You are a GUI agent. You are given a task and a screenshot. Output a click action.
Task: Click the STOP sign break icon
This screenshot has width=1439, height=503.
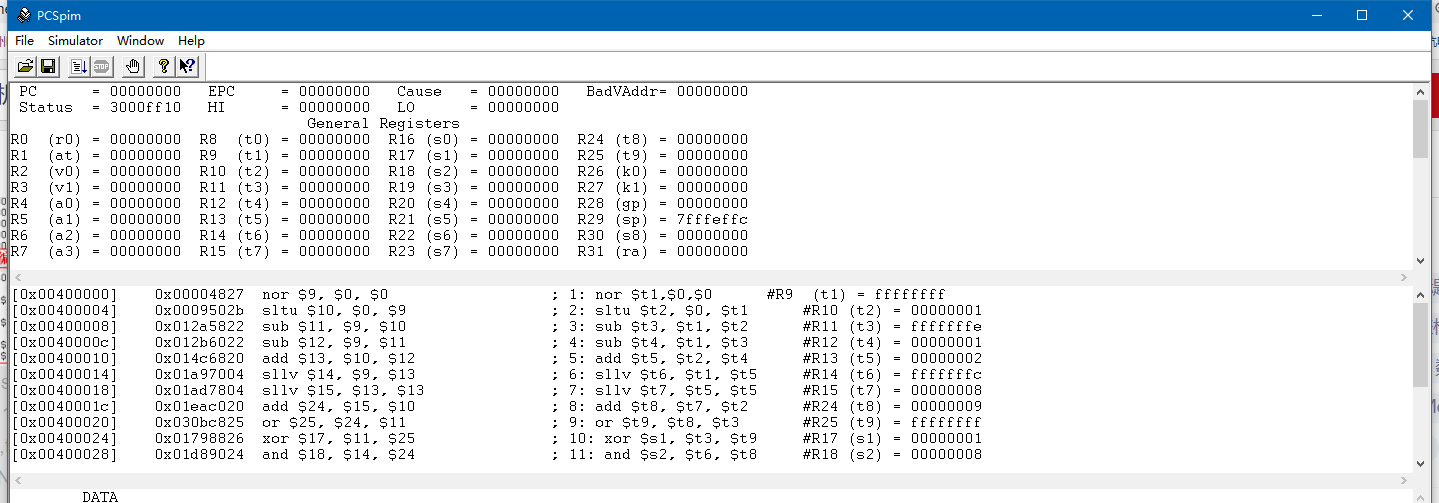click(101, 66)
